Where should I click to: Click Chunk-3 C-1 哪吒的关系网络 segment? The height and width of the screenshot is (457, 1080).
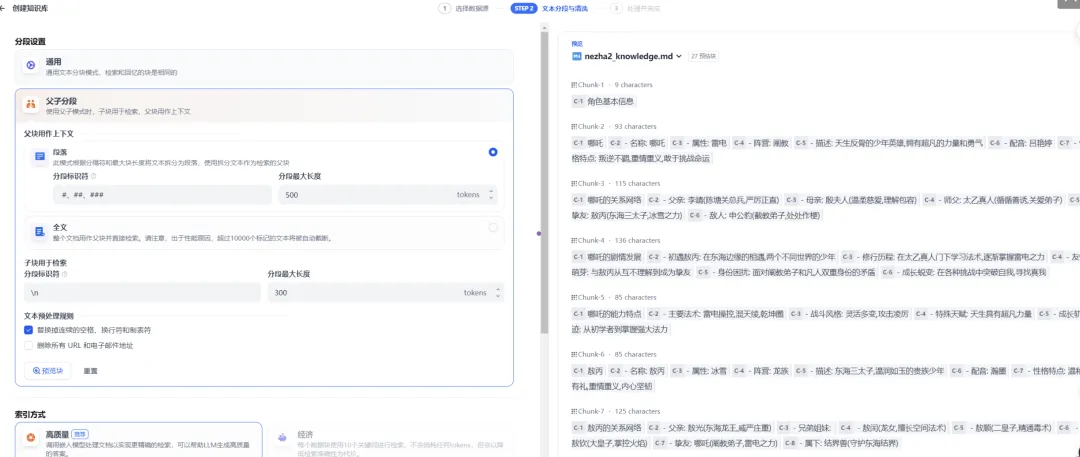(x=608, y=200)
